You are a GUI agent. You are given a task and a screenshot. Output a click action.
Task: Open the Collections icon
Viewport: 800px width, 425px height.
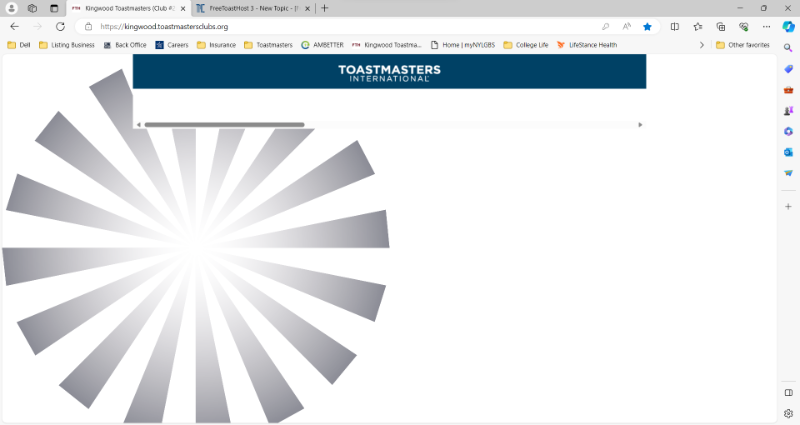[720, 27]
